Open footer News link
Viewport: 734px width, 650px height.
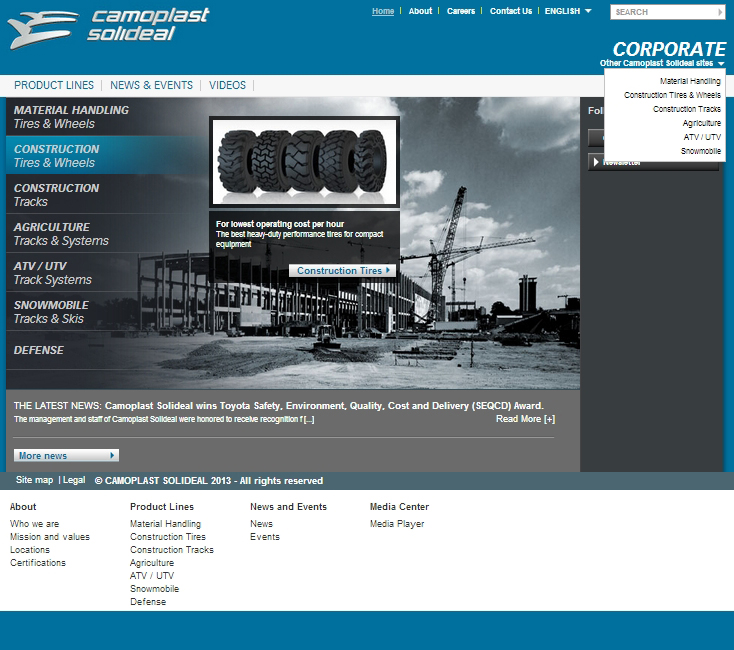click(x=261, y=524)
